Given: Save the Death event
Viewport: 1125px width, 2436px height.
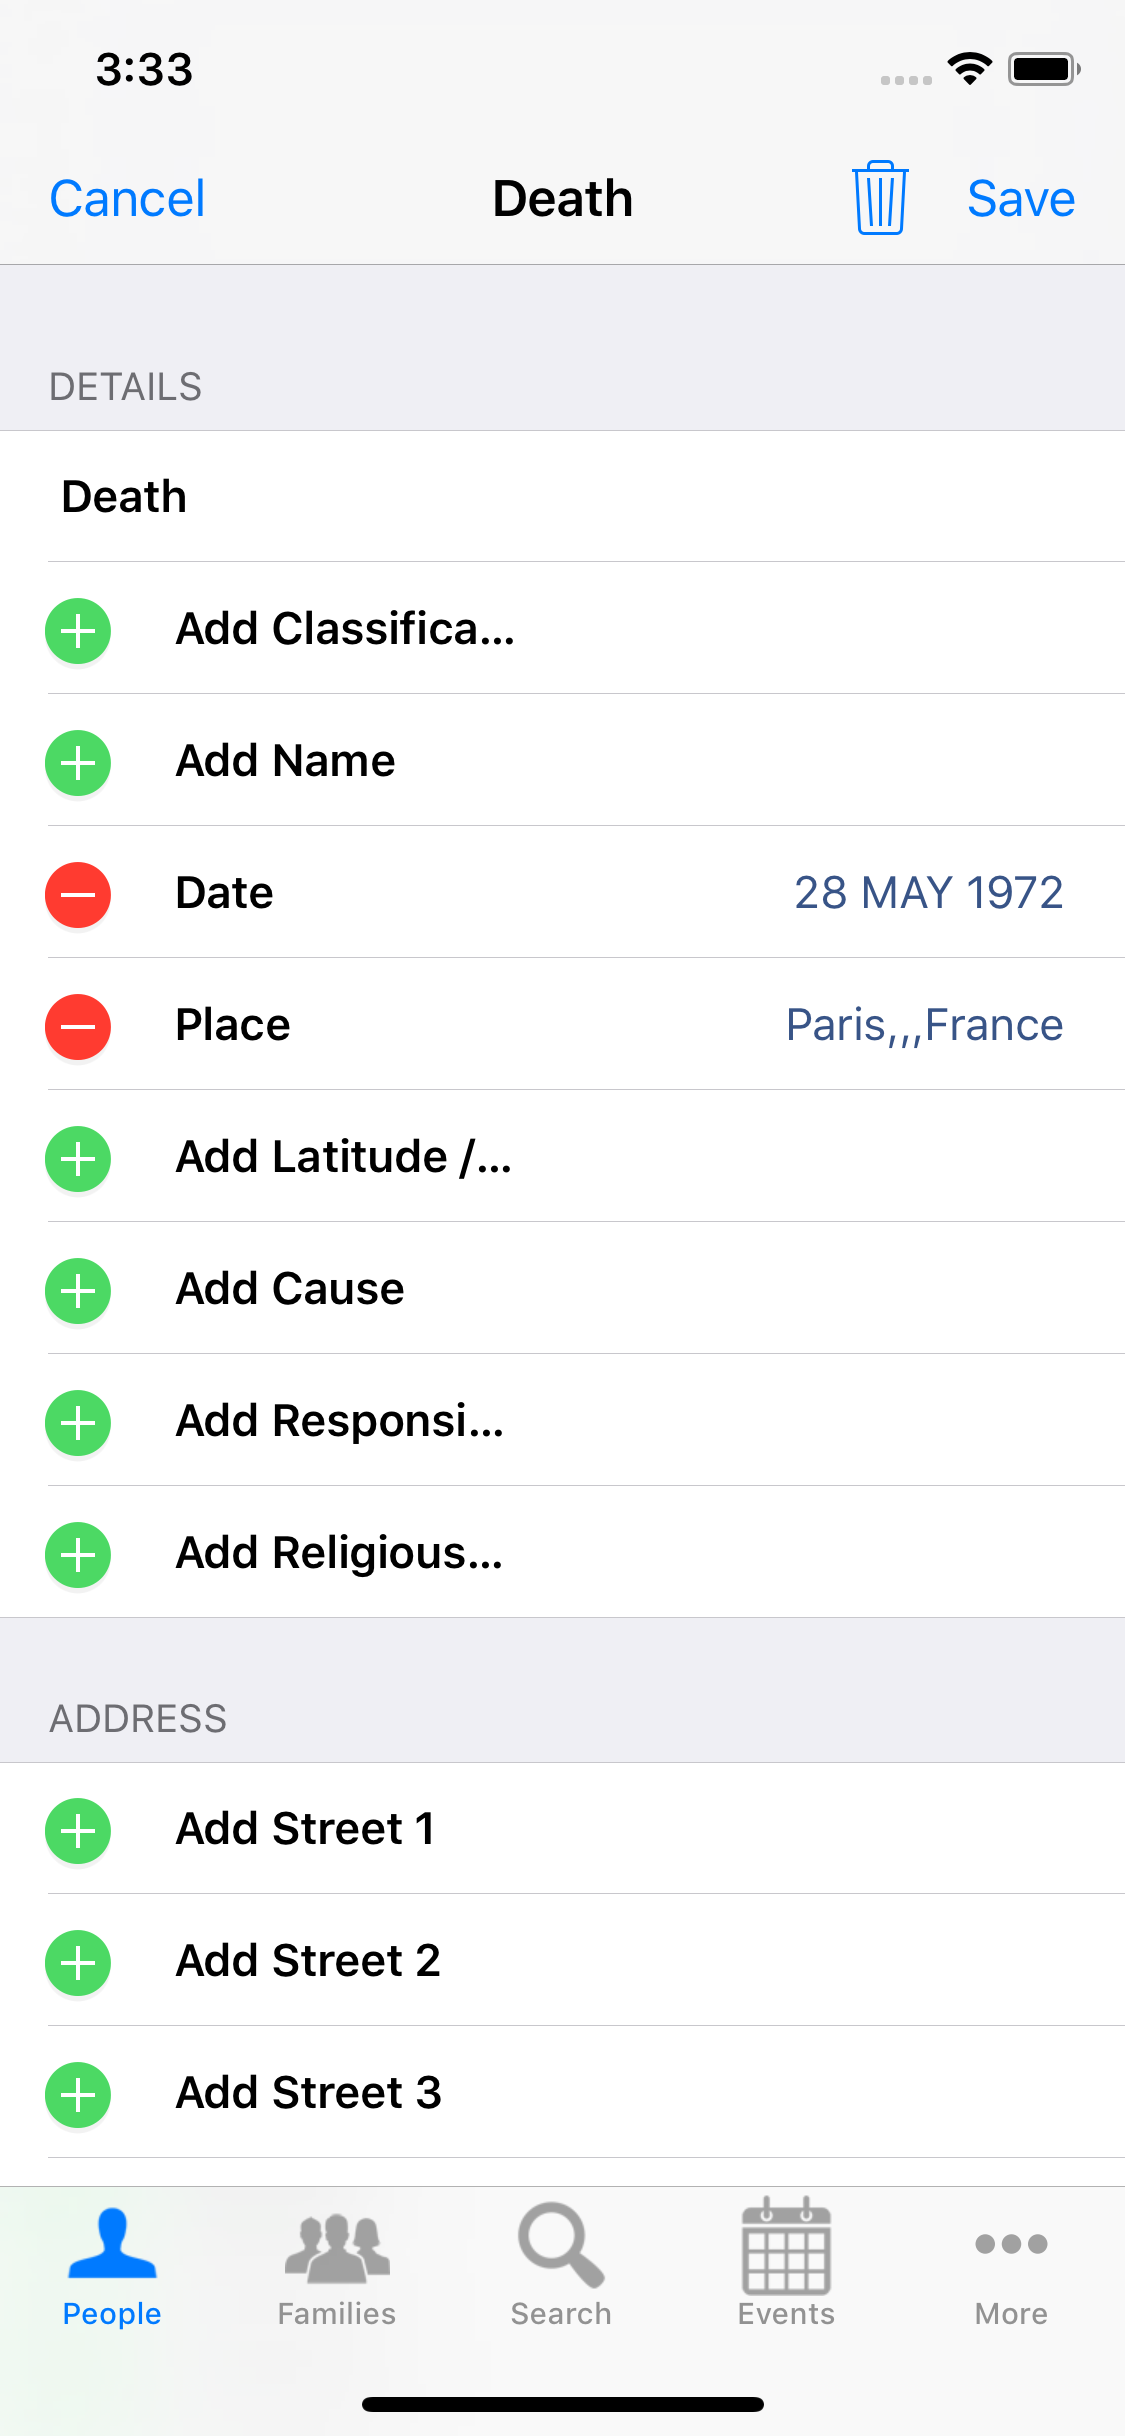Looking at the screenshot, I should (1021, 198).
